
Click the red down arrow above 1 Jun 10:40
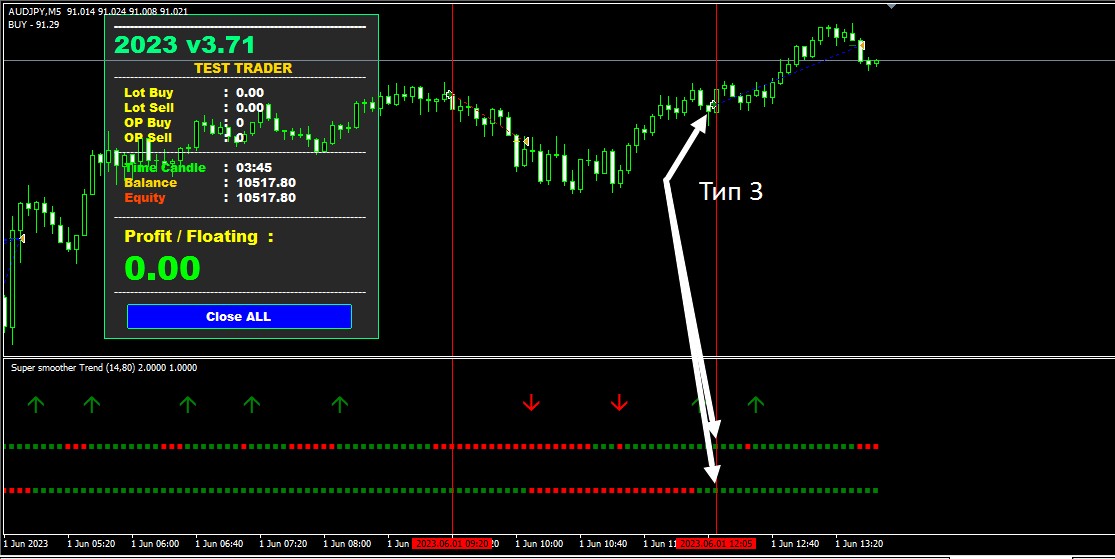619,403
